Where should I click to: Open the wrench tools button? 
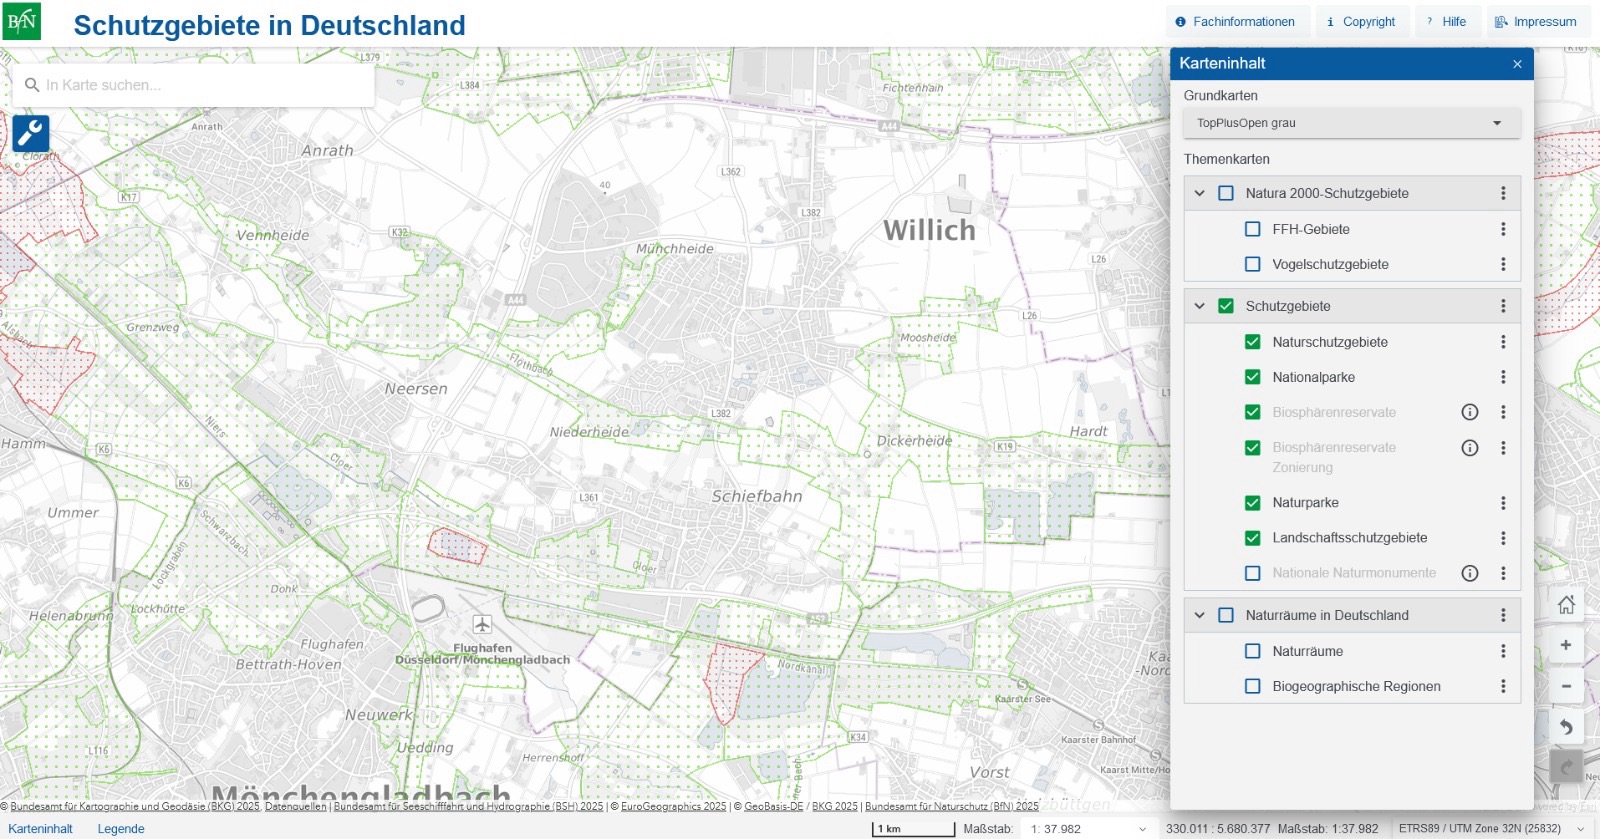[x=31, y=133]
